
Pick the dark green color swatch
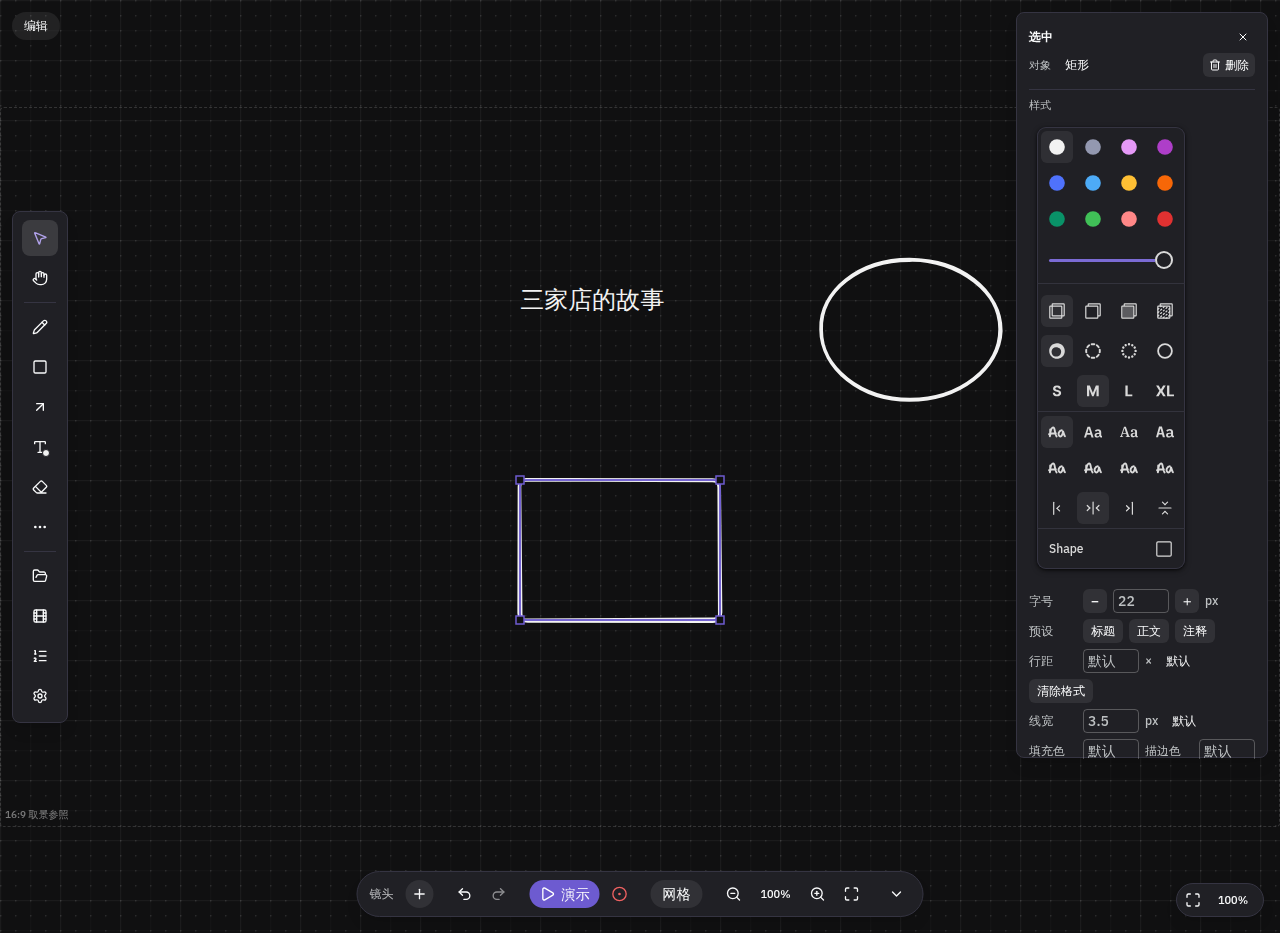coord(1057,219)
